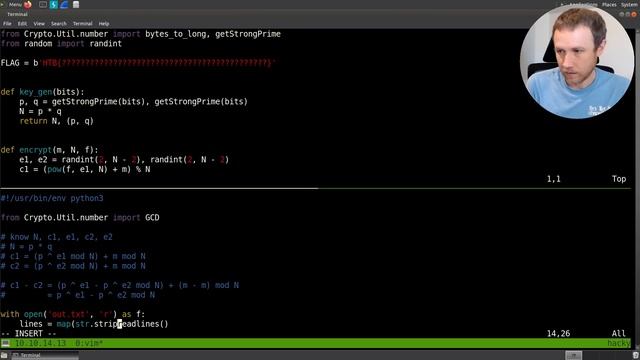Screen dimensions: 640x360
Task: Click the 'def key_gen(bits):' line
Action: click(x=42, y=92)
